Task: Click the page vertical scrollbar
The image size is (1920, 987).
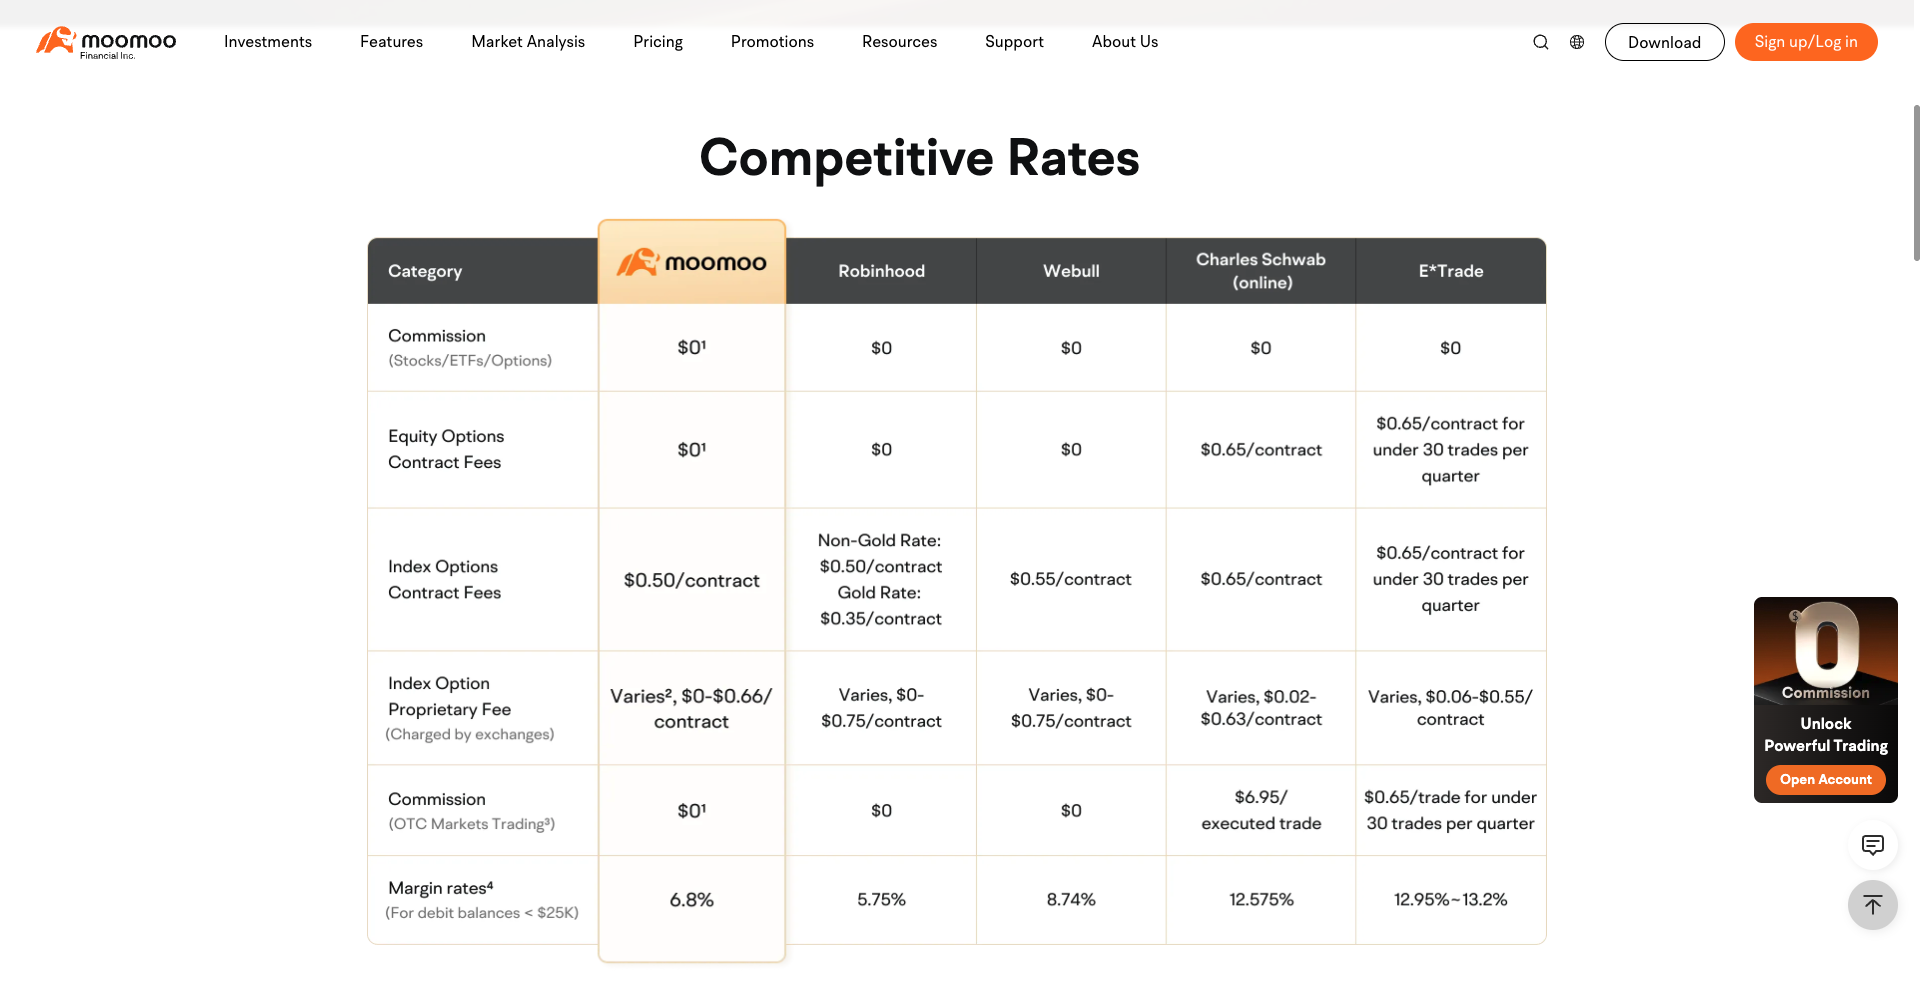Action: pyautogui.click(x=1915, y=182)
